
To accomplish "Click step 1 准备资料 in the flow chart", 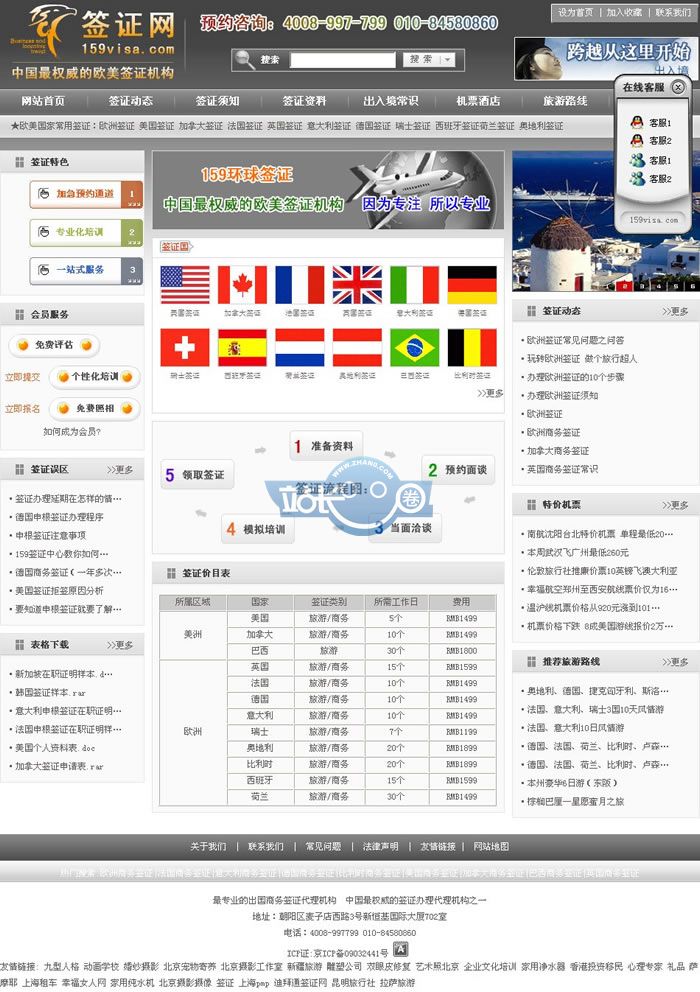I will click(326, 446).
